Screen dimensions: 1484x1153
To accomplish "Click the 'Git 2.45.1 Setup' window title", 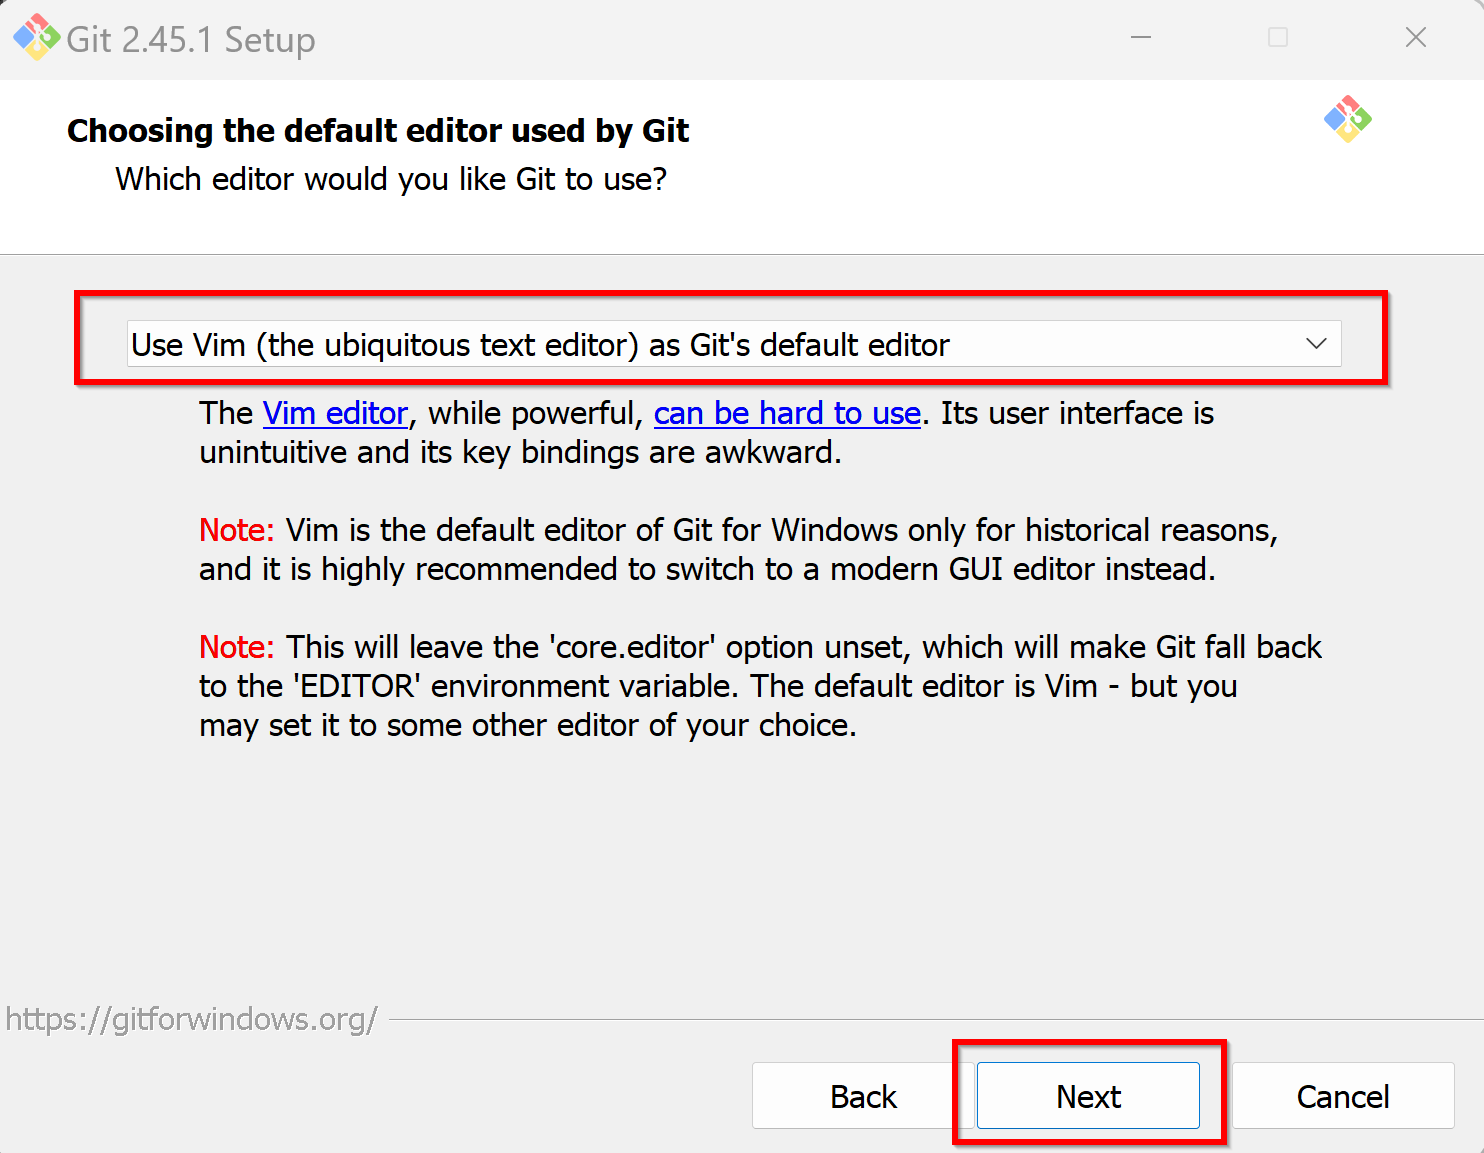I will (191, 40).
